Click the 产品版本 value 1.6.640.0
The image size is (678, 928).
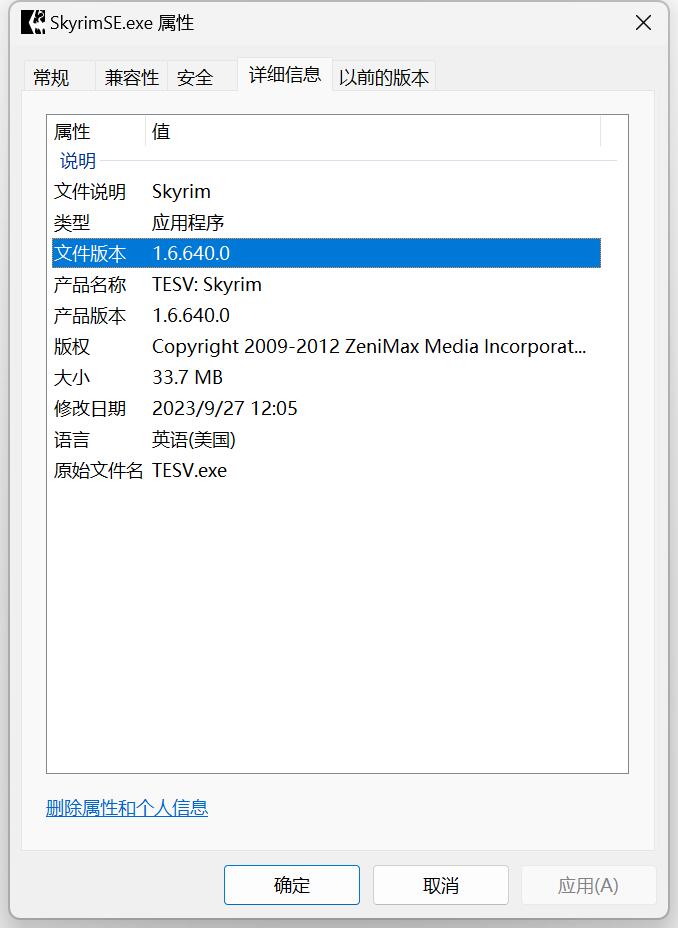pos(191,315)
